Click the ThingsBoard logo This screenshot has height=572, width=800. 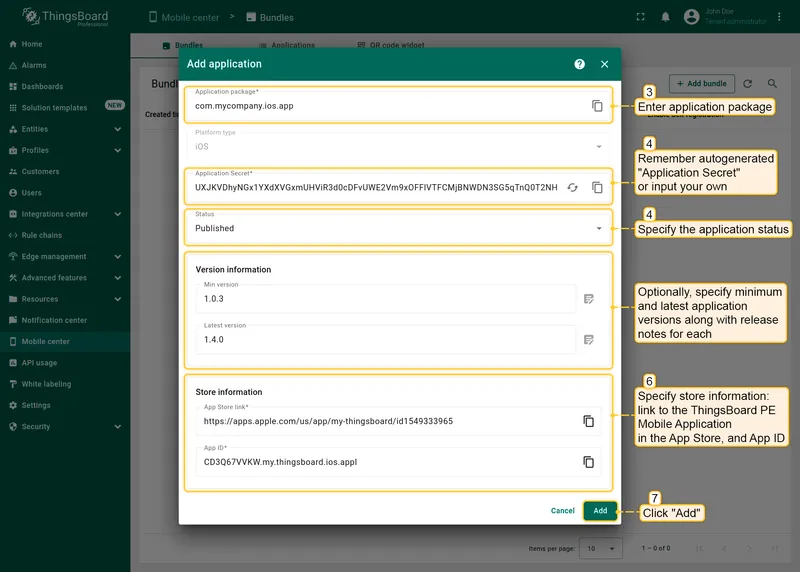(x=65, y=17)
